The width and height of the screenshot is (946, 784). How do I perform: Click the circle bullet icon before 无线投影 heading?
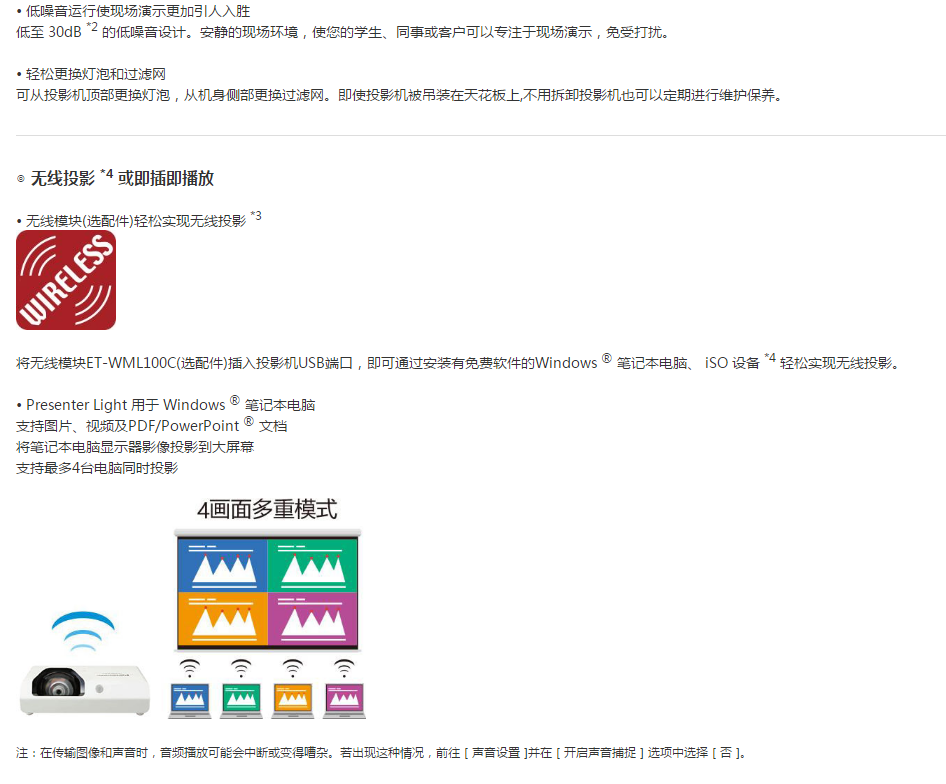click(21, 179)
